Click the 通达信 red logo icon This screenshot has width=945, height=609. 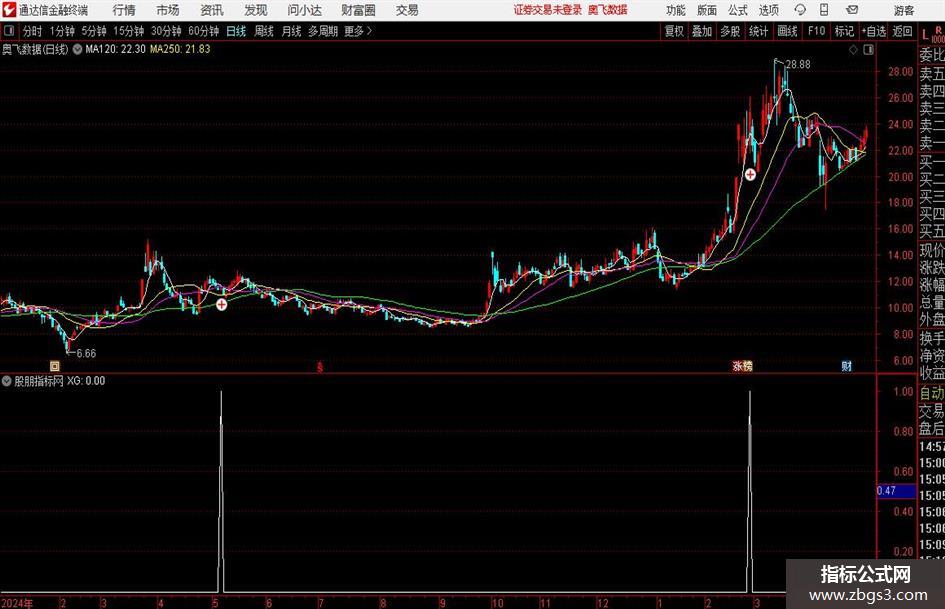[x=8, y=10]
